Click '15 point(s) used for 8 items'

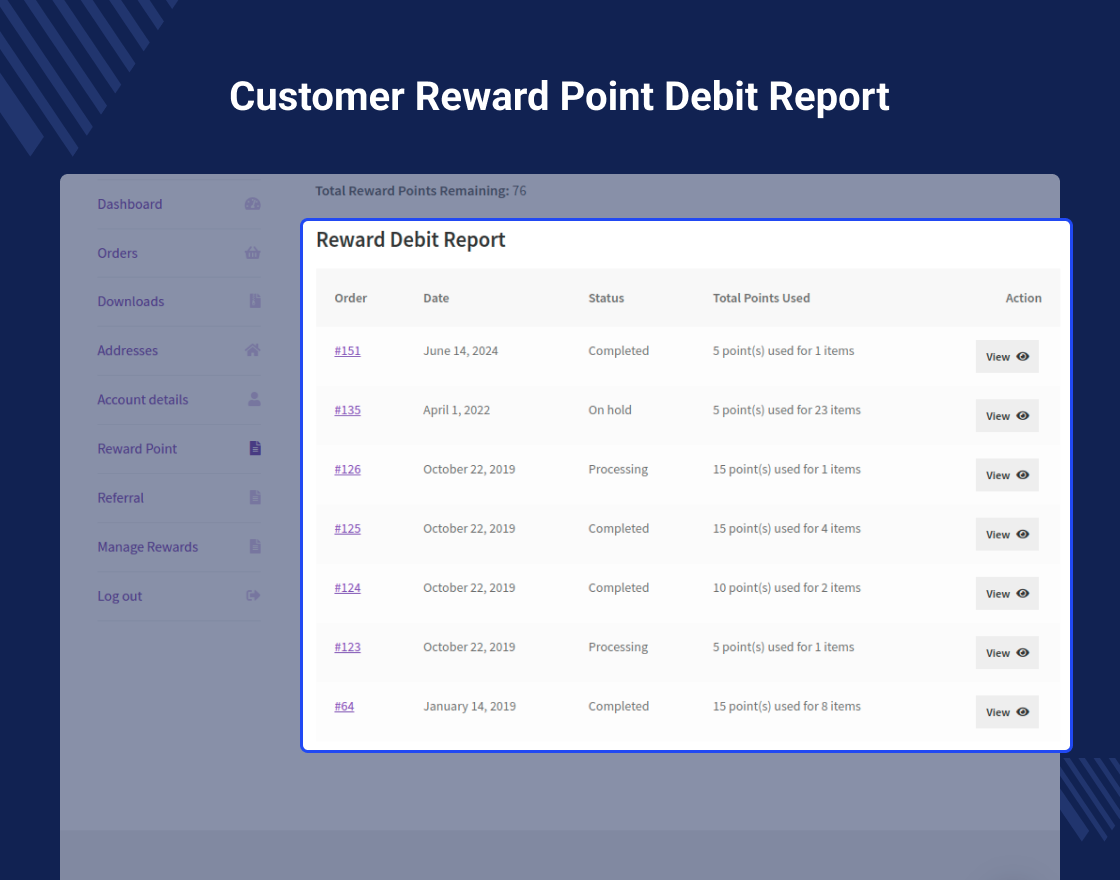point(786,706)
